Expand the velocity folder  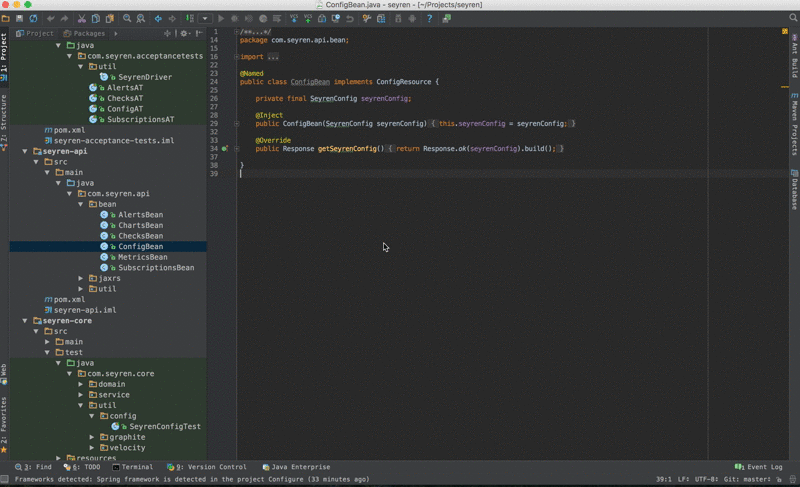tap(92, 448)
